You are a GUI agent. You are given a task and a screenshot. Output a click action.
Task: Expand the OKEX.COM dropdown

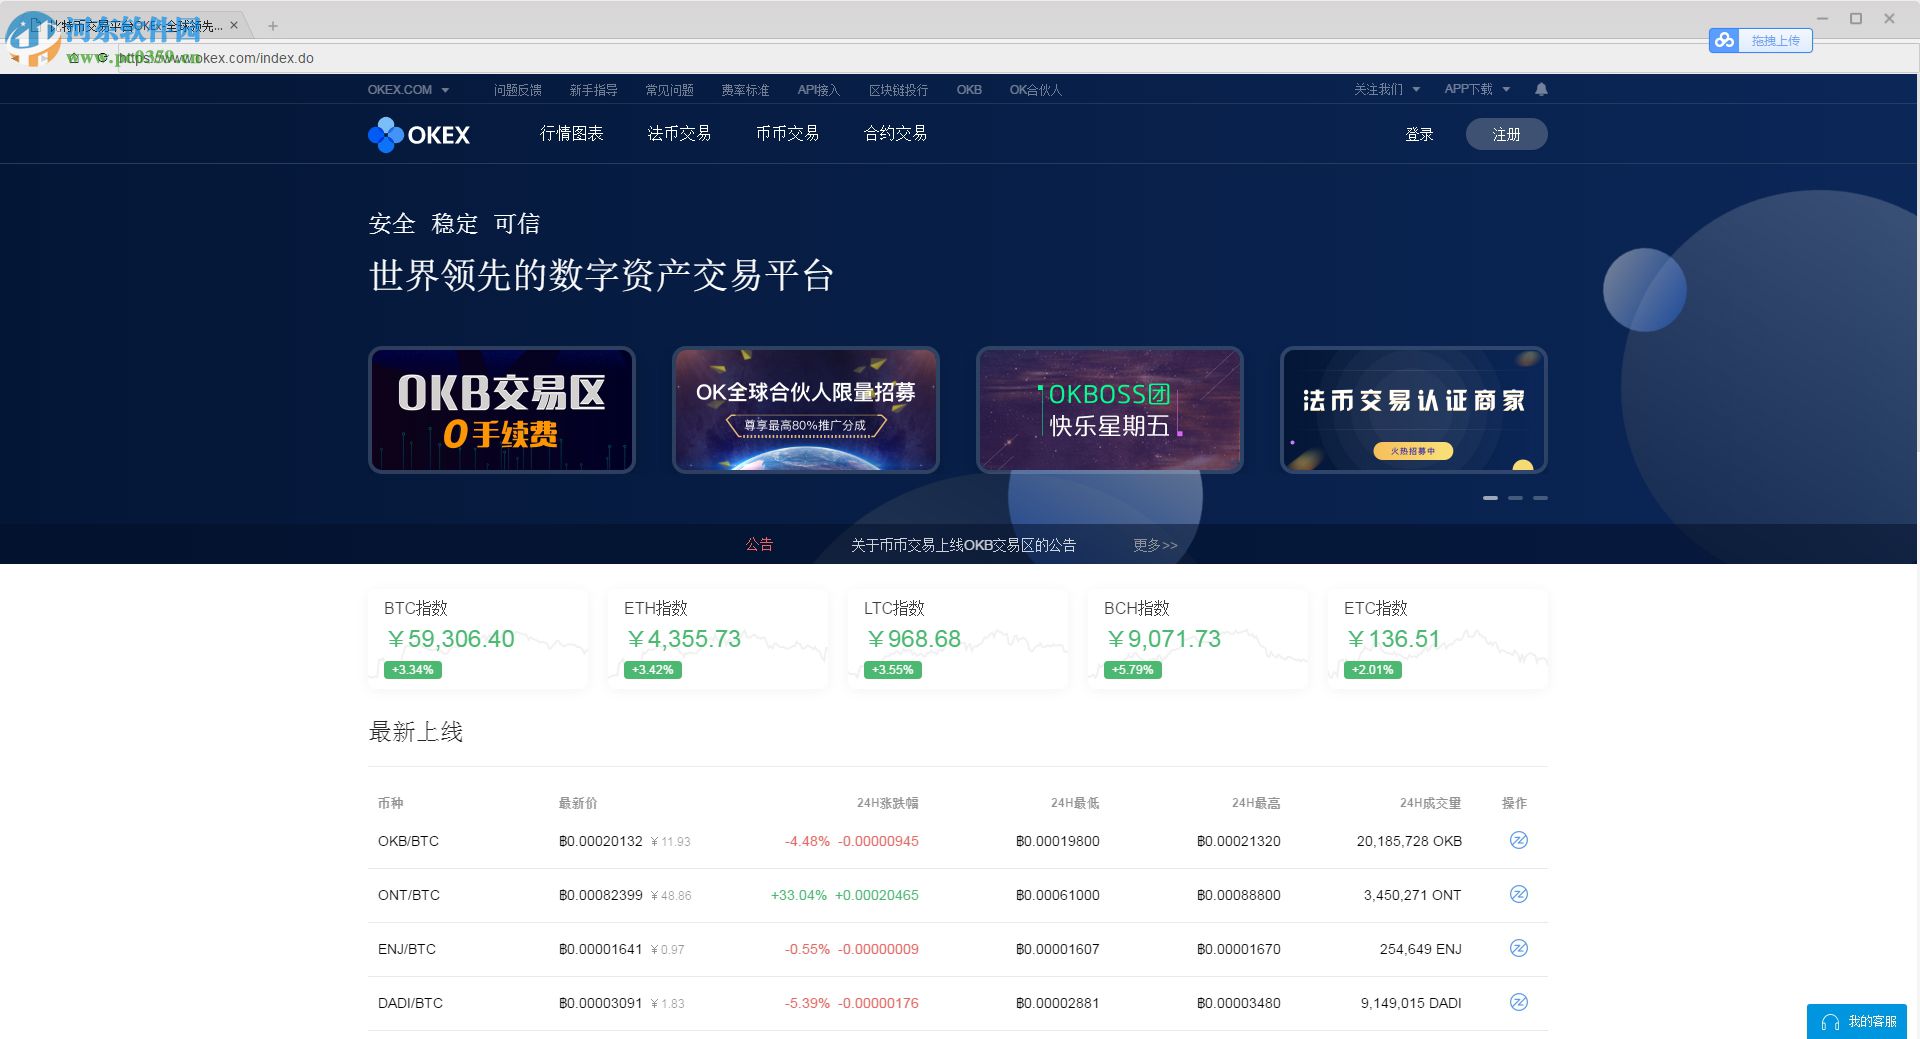coord(408,90)
